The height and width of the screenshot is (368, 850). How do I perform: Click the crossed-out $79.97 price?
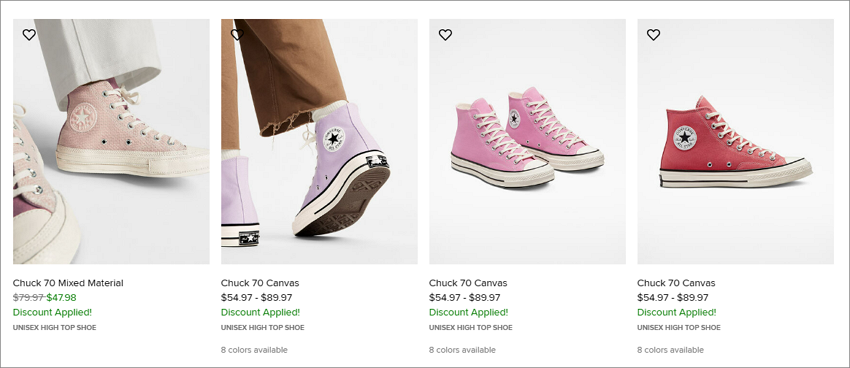[x=29, y=298]
